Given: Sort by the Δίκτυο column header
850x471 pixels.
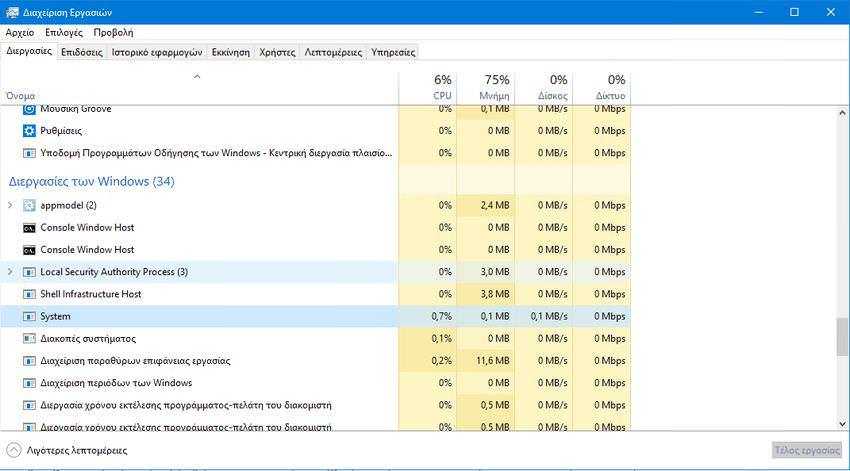Looking at the screenshot, I should tap(601, 87).
